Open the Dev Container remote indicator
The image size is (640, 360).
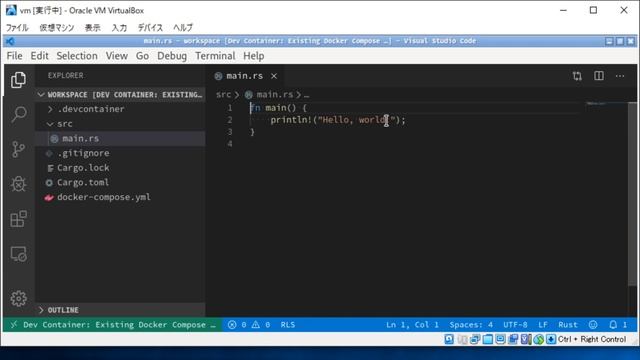click(113, 325)
